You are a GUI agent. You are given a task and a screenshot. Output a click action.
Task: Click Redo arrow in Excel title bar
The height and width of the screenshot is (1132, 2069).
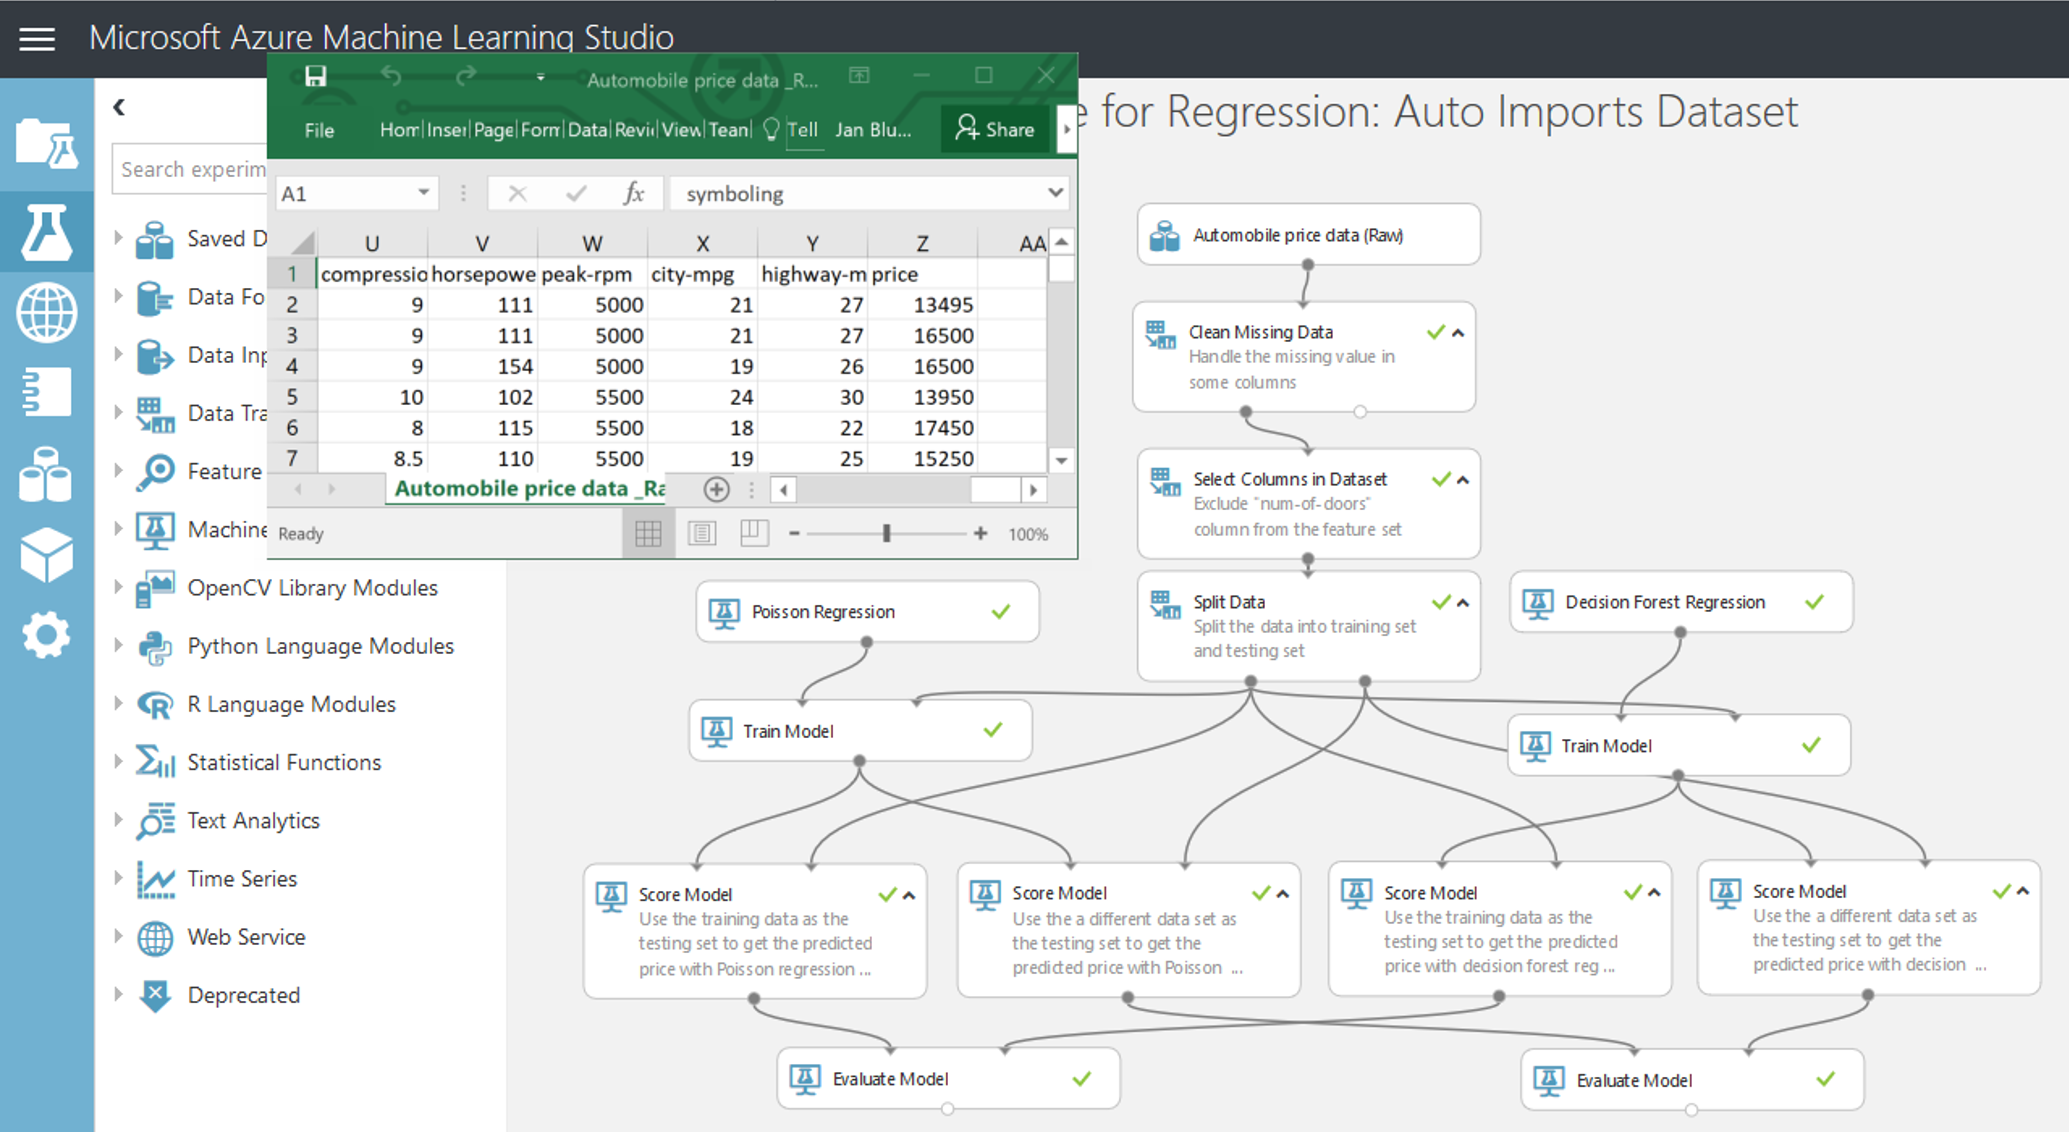[466, 77]
